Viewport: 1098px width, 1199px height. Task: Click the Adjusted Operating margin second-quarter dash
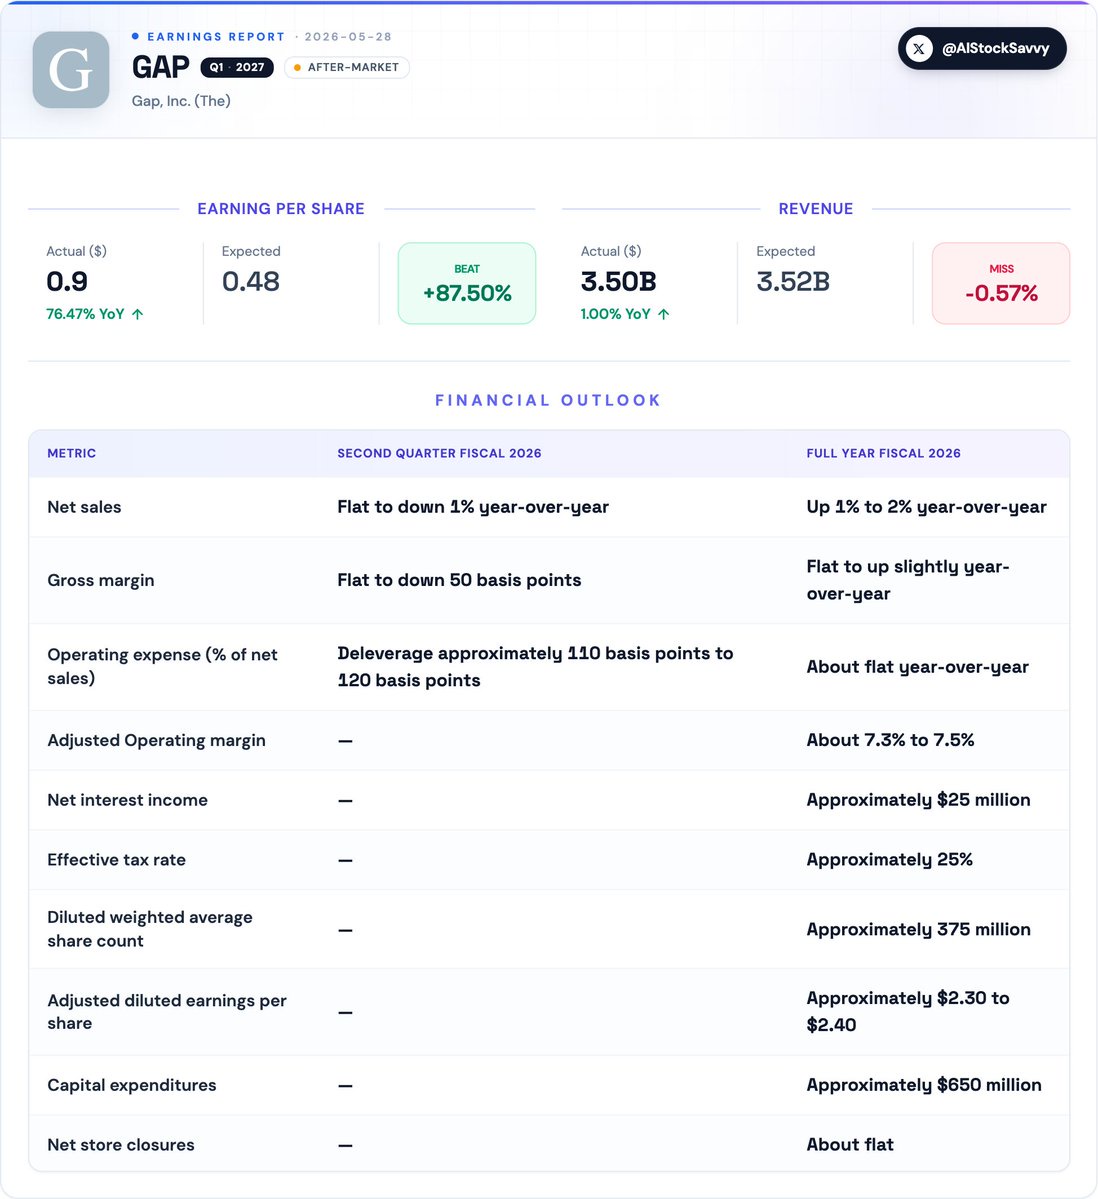pos(346,741)
